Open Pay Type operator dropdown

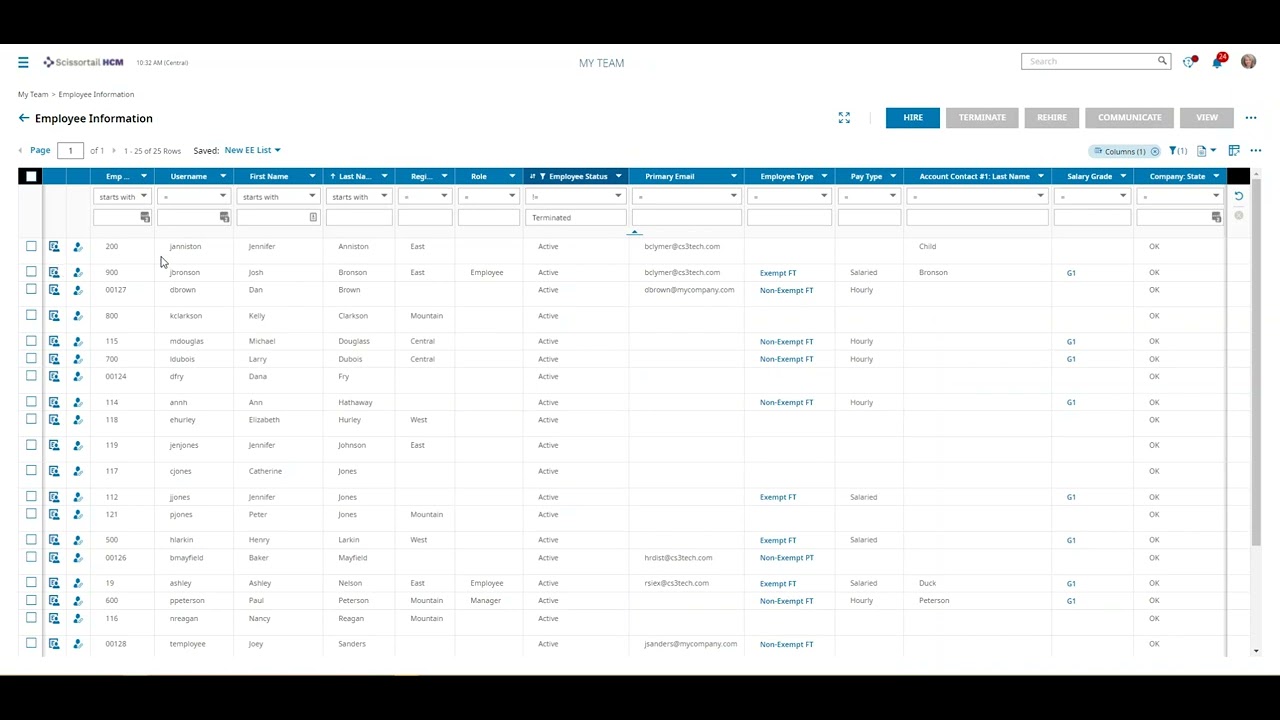coord(868,196)
